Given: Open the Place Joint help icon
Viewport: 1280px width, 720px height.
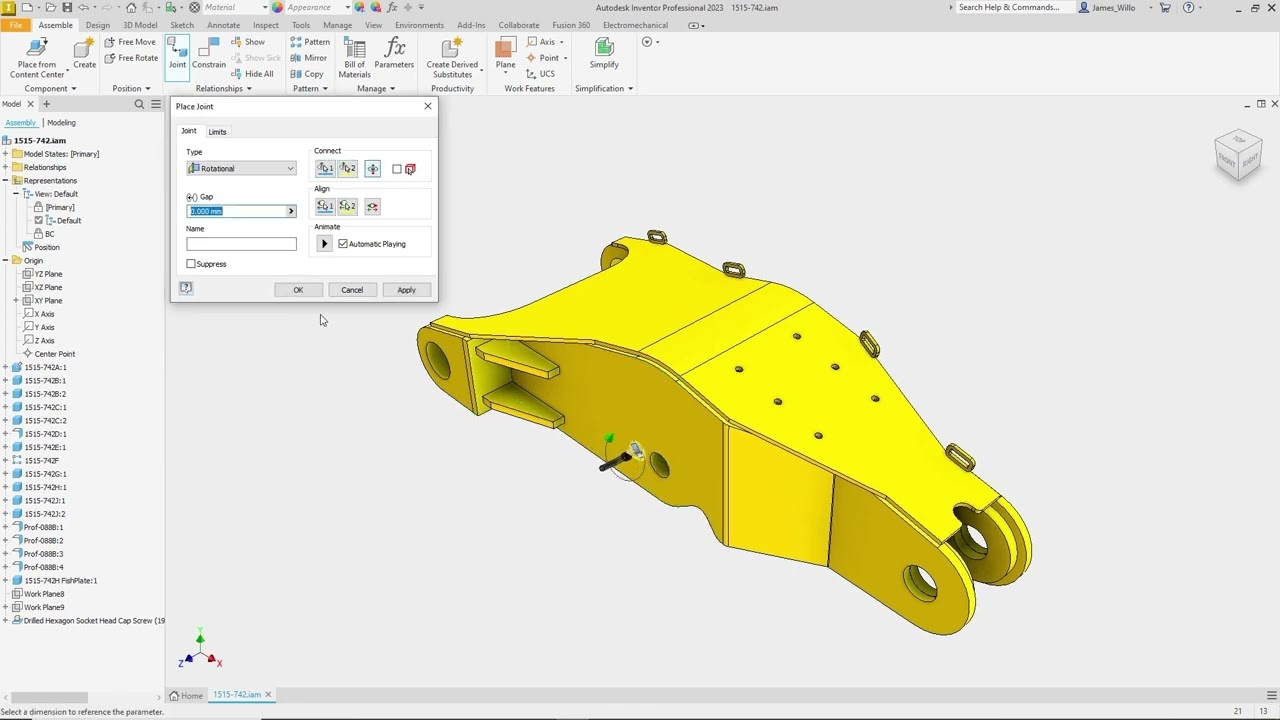Looking at the screenshot, I should (x=186, y=288).
